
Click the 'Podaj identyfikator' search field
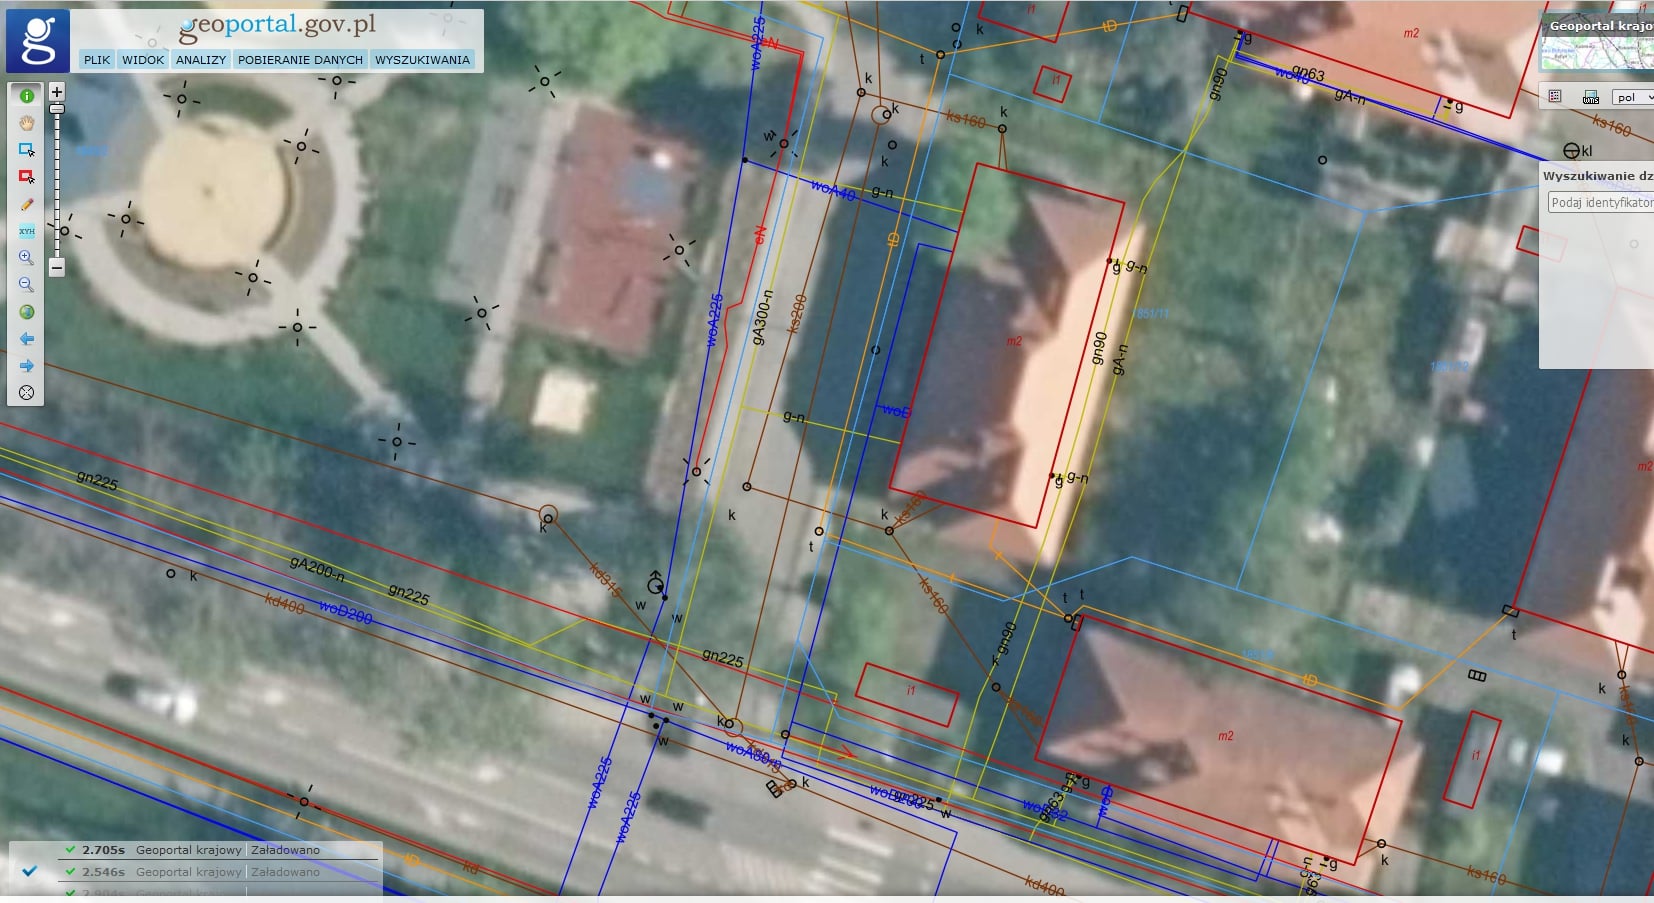pyautogui.click(x=1600, y=203)
